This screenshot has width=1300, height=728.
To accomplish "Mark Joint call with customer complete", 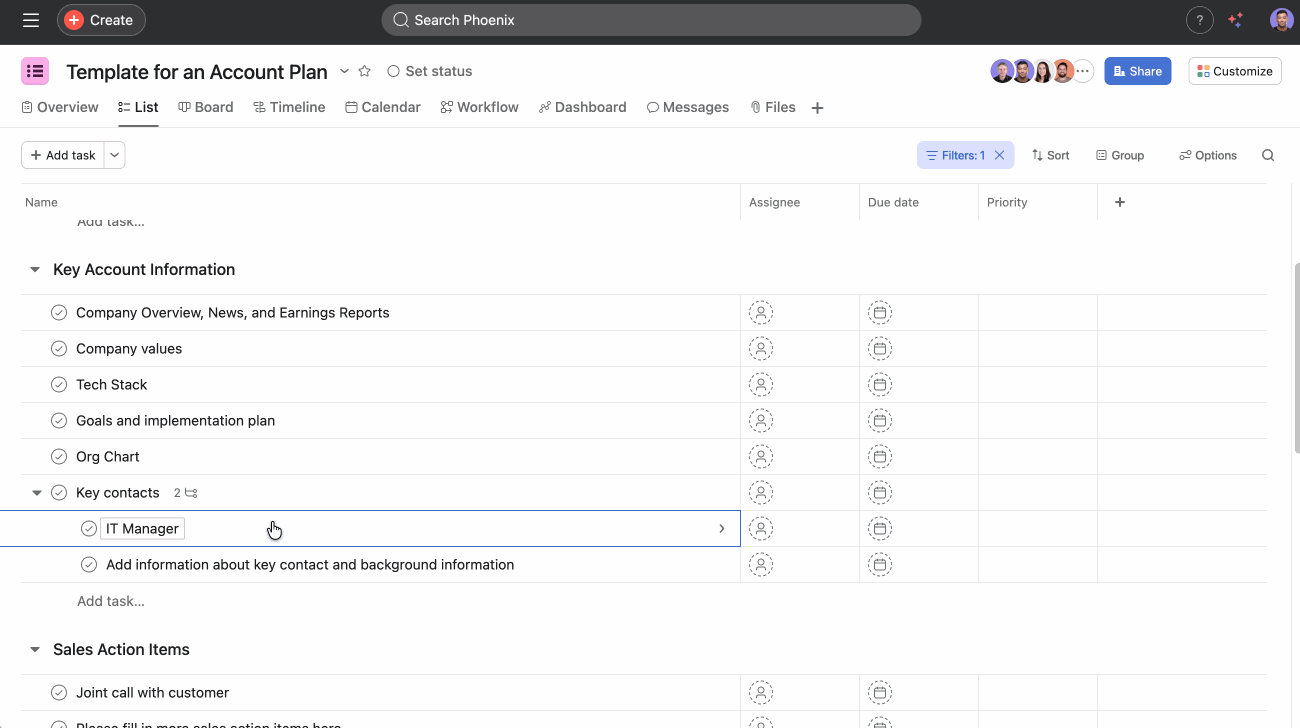I will click(x=59, y=693).
